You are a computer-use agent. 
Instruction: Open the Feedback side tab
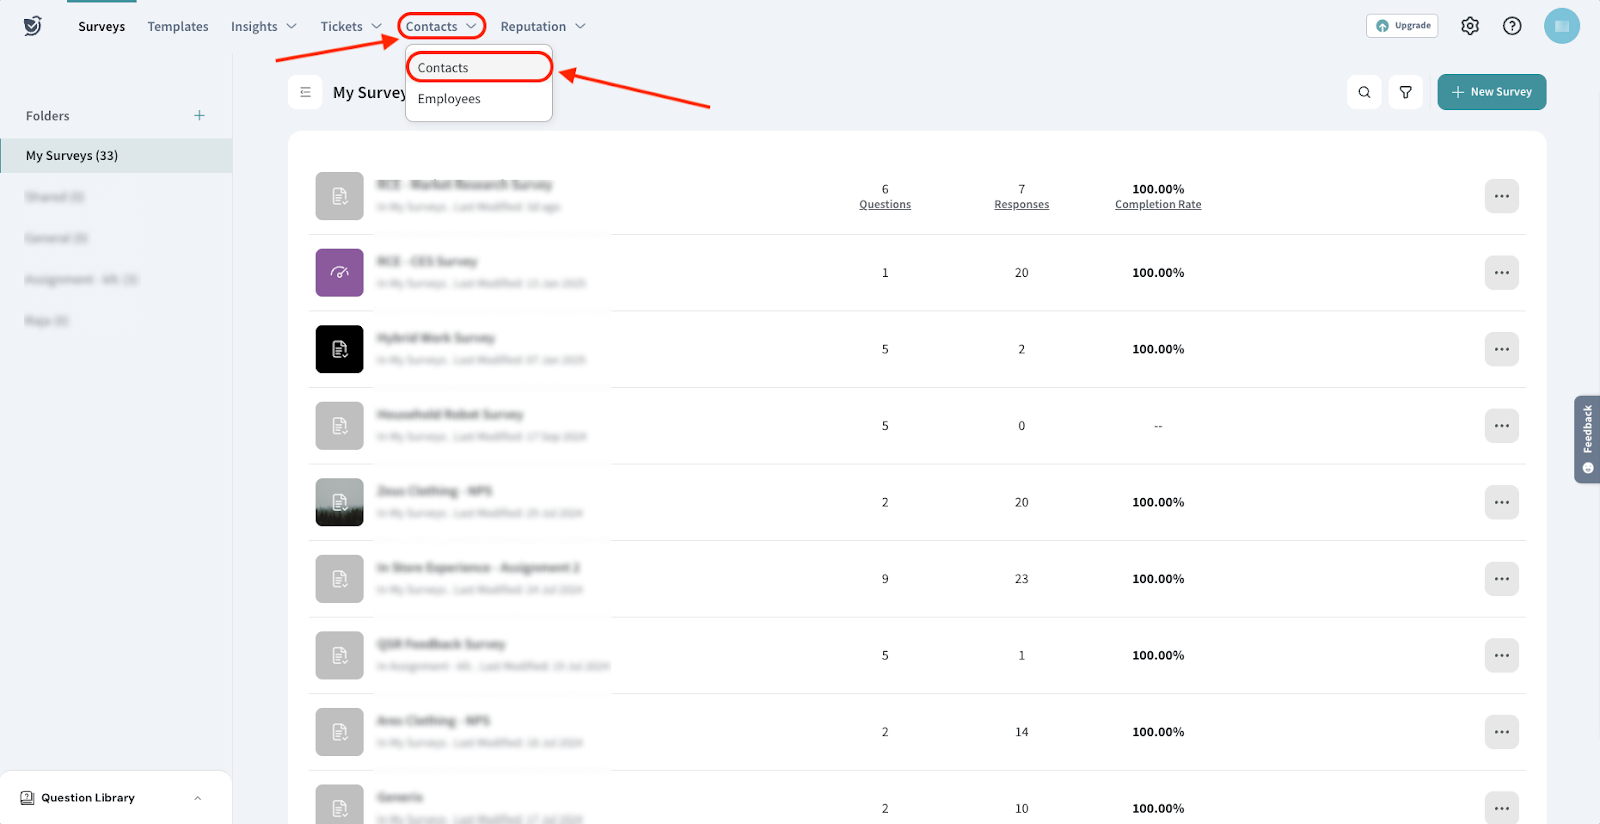point(1587,440)
